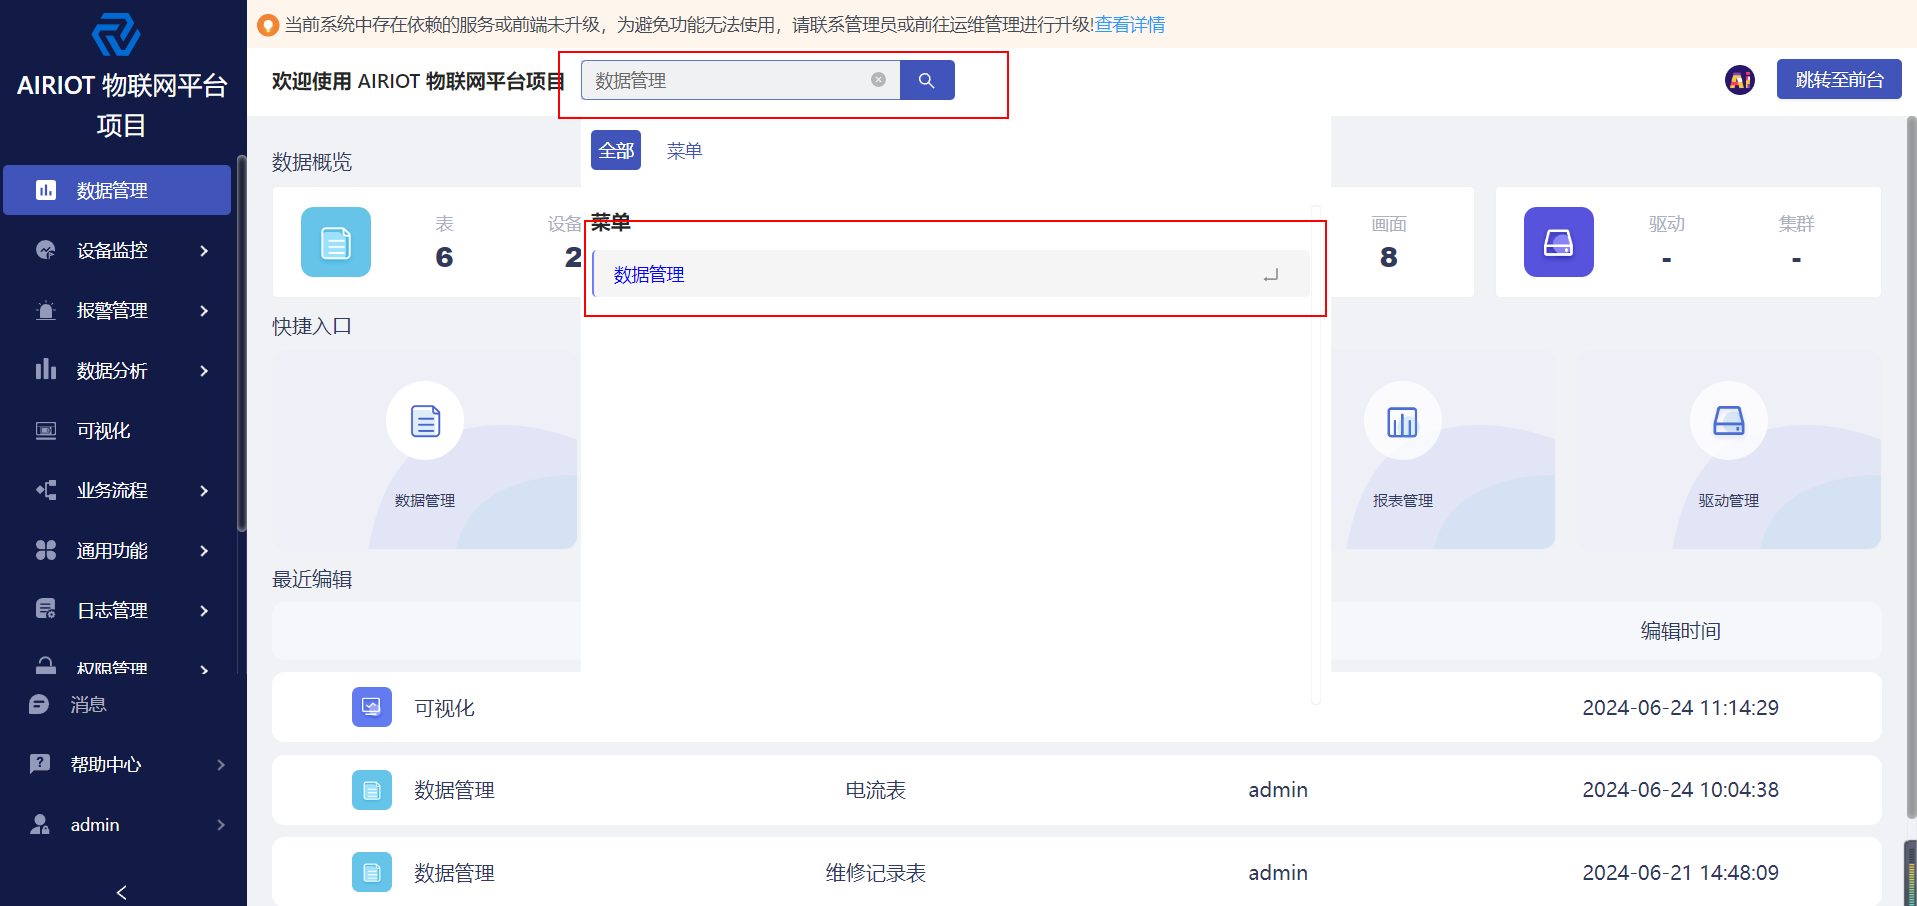Expand the 数据分析 submenu arrow
Image resolution: width=1917 pixels, height=906 pixels.
204,370
